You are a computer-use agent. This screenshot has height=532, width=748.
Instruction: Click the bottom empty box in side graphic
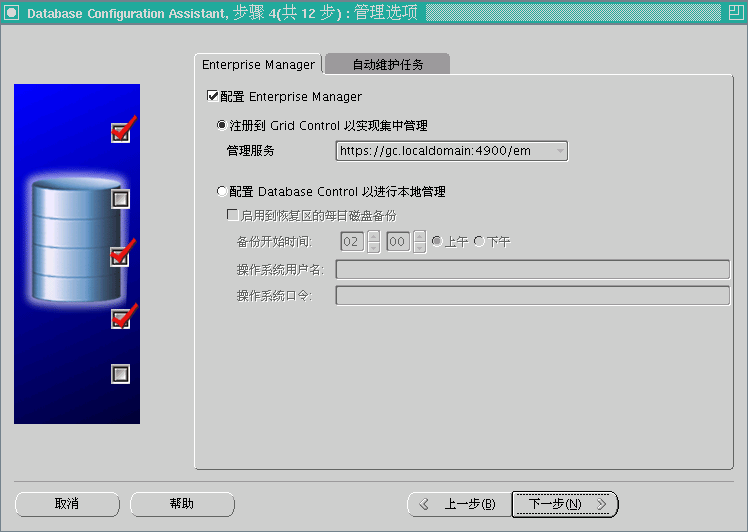(120, 374)
